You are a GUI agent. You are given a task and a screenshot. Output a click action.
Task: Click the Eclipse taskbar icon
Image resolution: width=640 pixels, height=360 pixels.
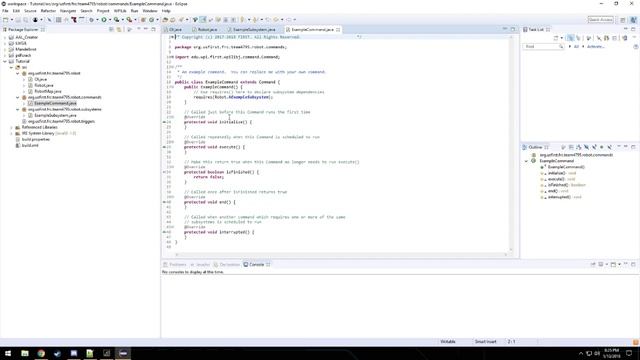point(123,353)
